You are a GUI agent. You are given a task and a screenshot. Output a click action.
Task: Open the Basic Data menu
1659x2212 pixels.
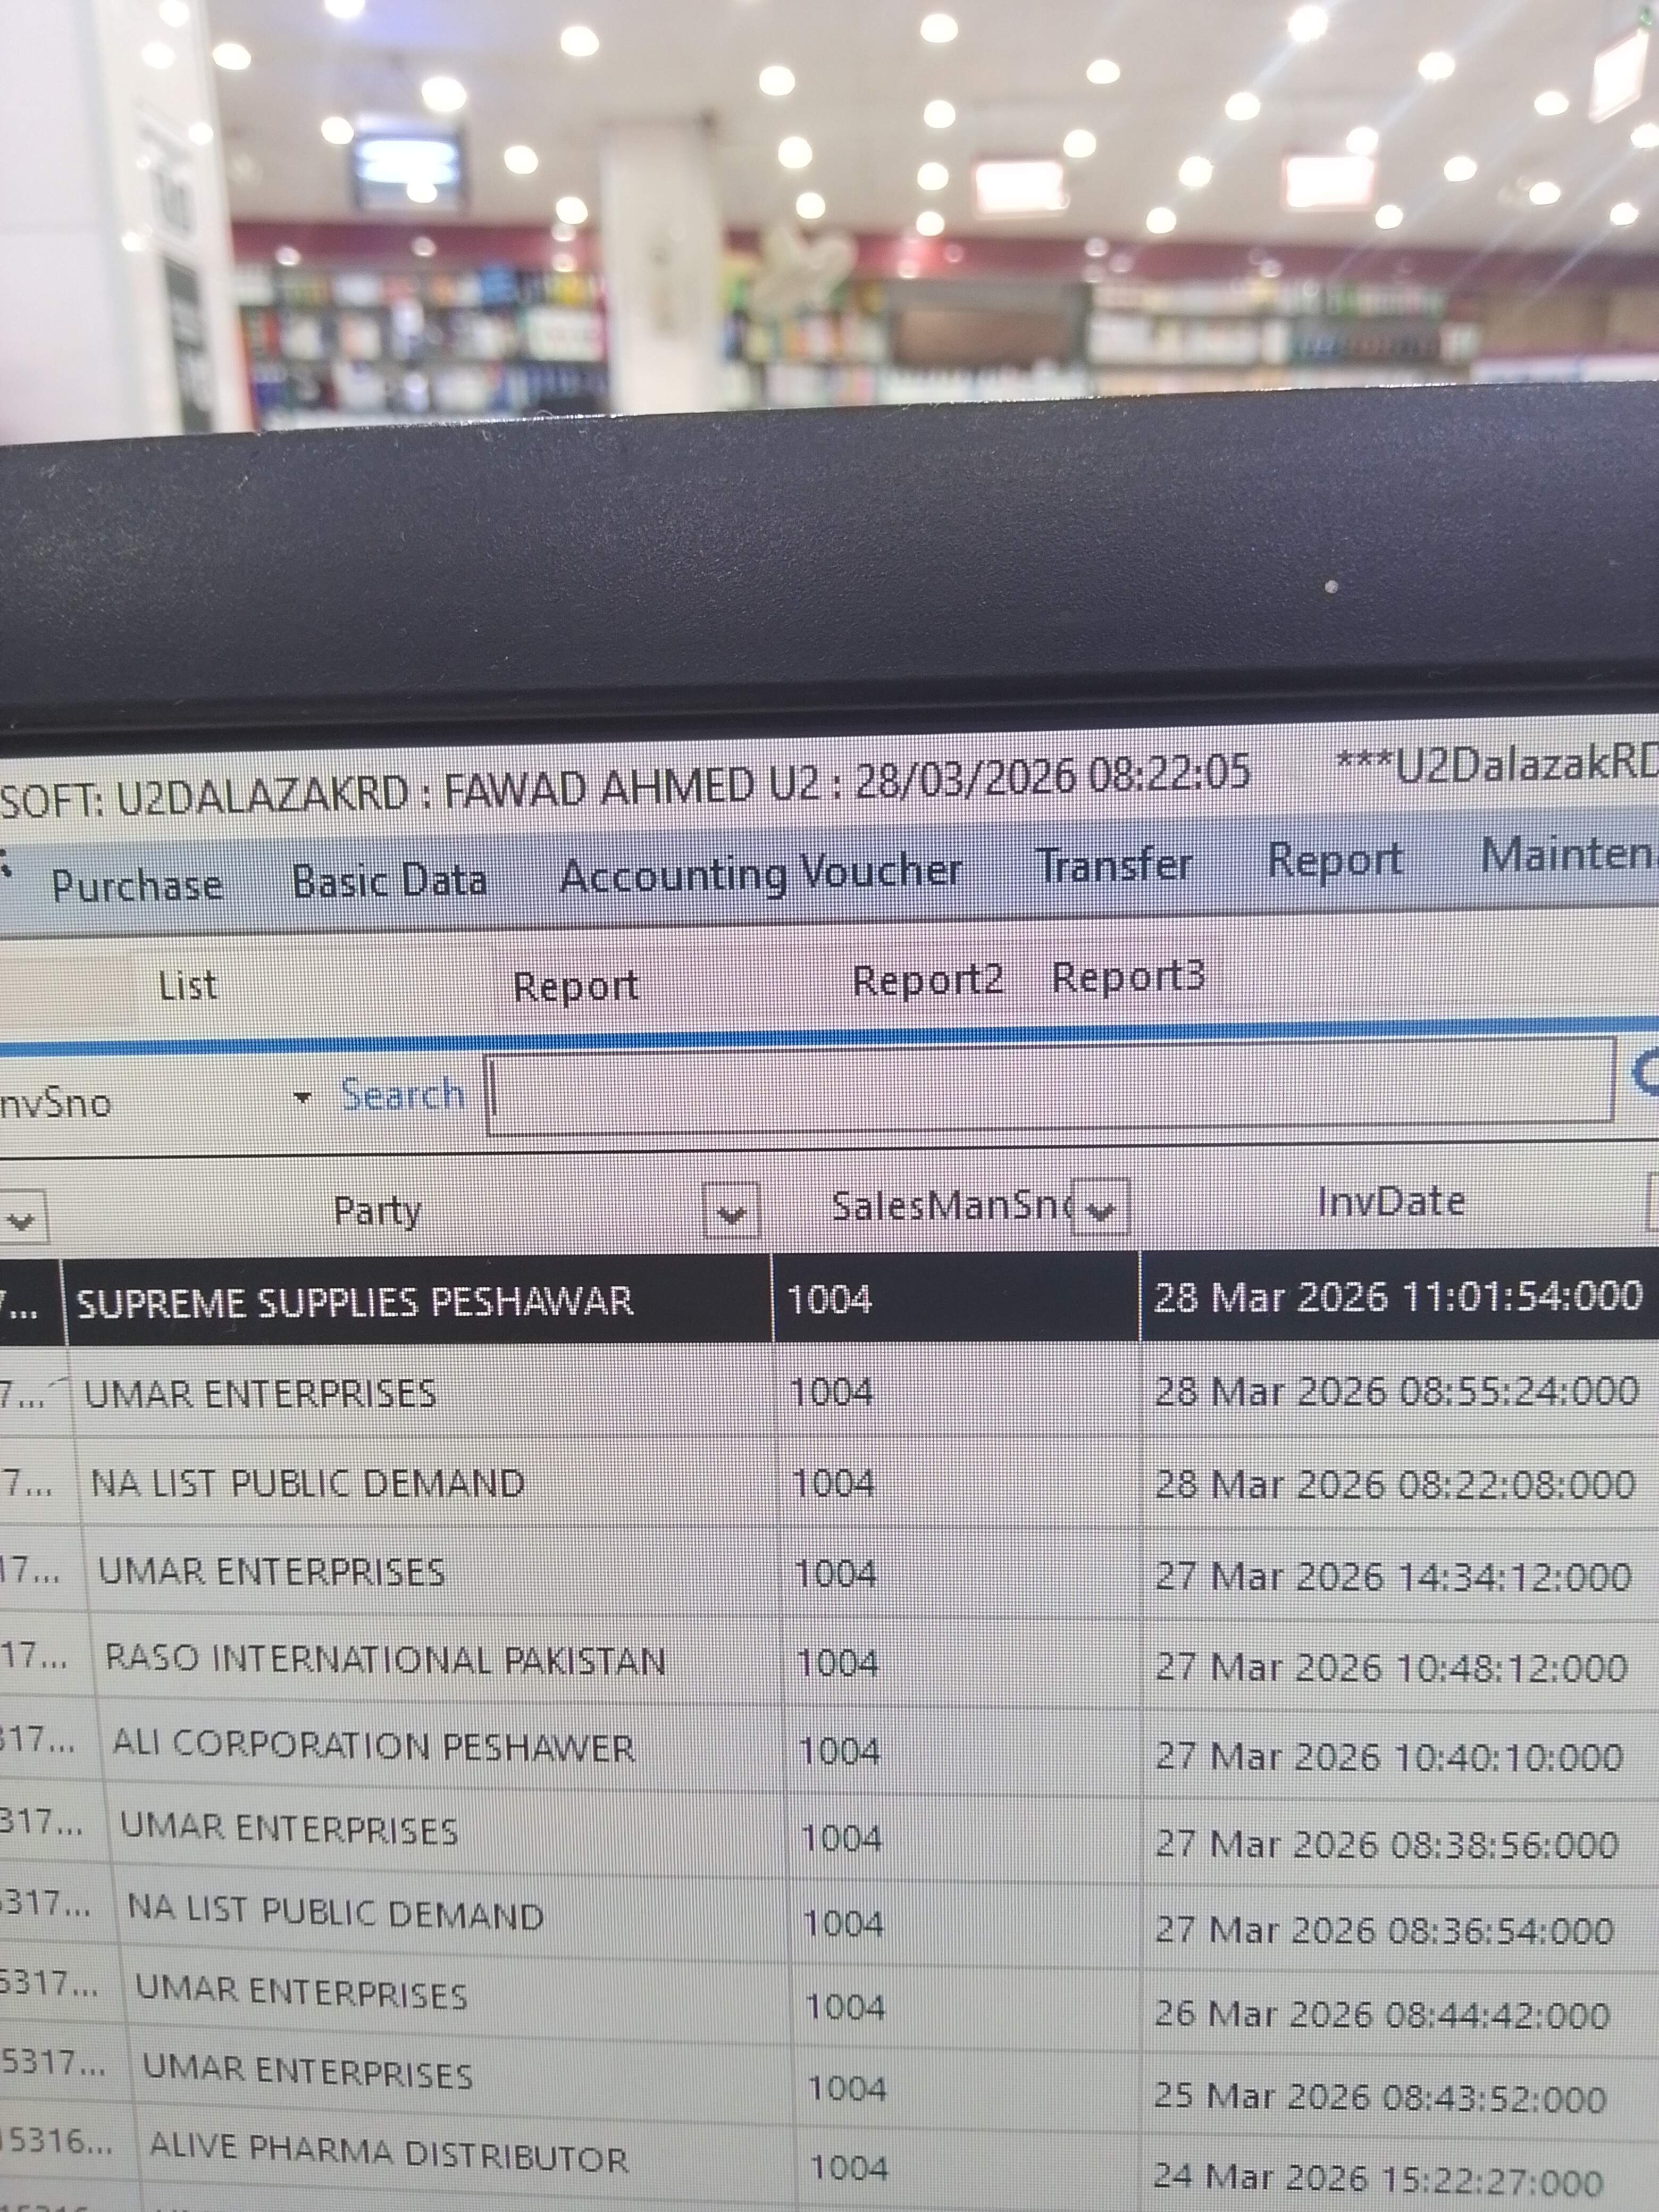(x=389, y=881)
